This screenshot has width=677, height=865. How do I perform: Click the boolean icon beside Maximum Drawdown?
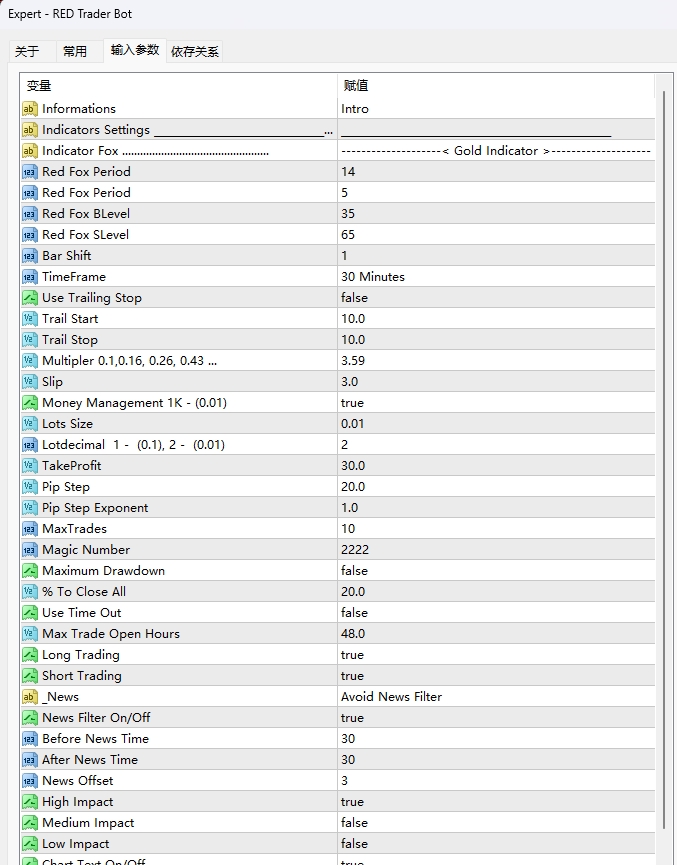coord(29,570)
